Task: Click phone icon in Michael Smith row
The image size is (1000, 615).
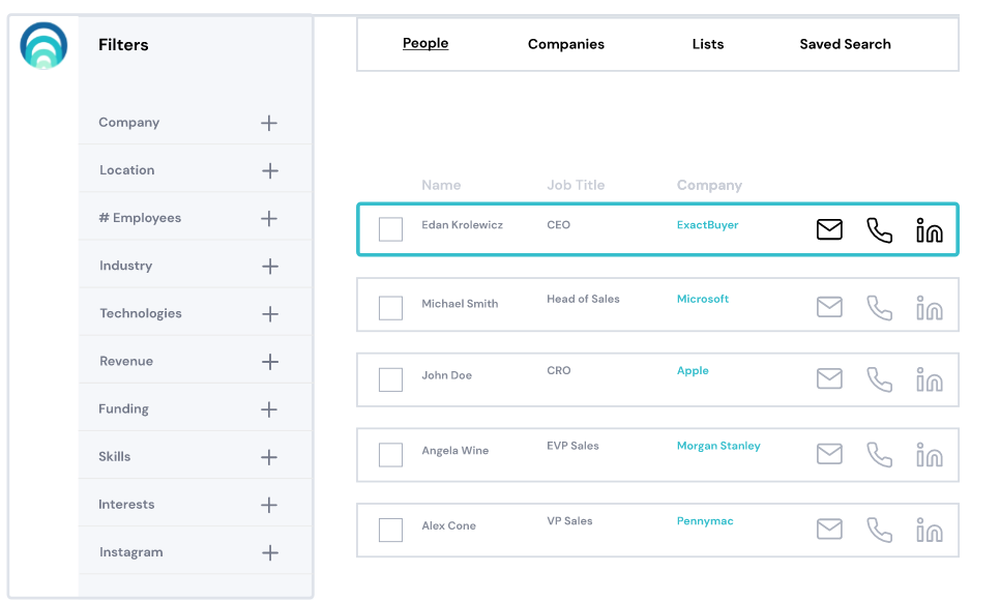Action: (879, 308)
